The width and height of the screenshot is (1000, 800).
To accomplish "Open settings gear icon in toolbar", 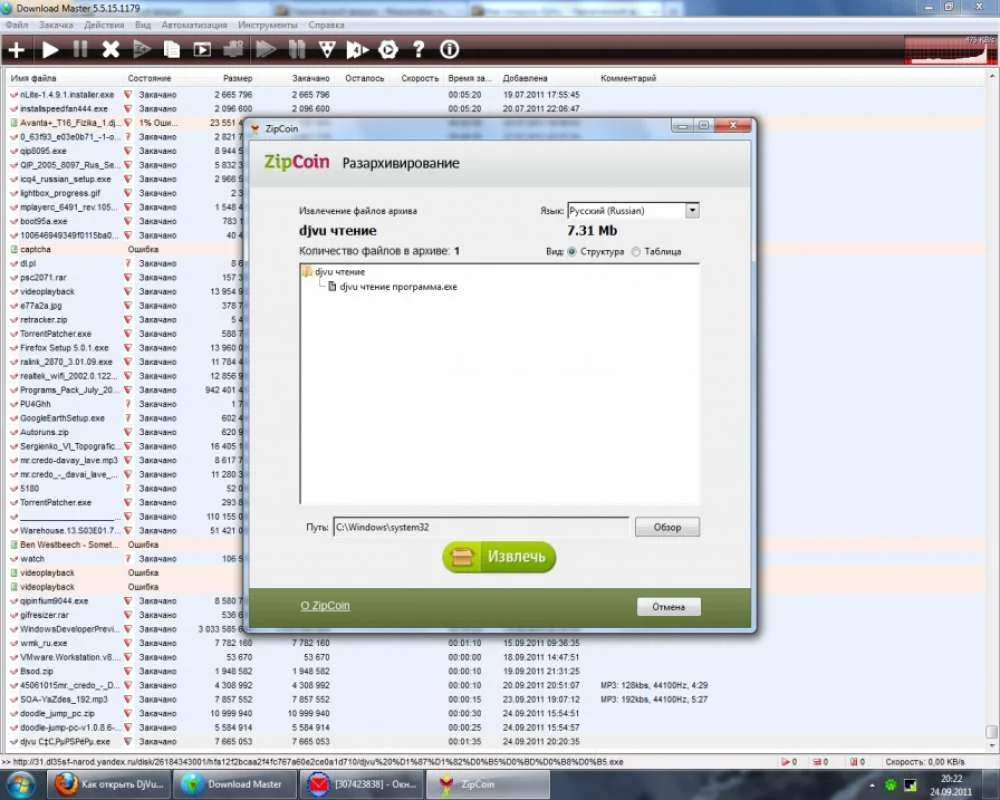I will click(x=388, y=50).
